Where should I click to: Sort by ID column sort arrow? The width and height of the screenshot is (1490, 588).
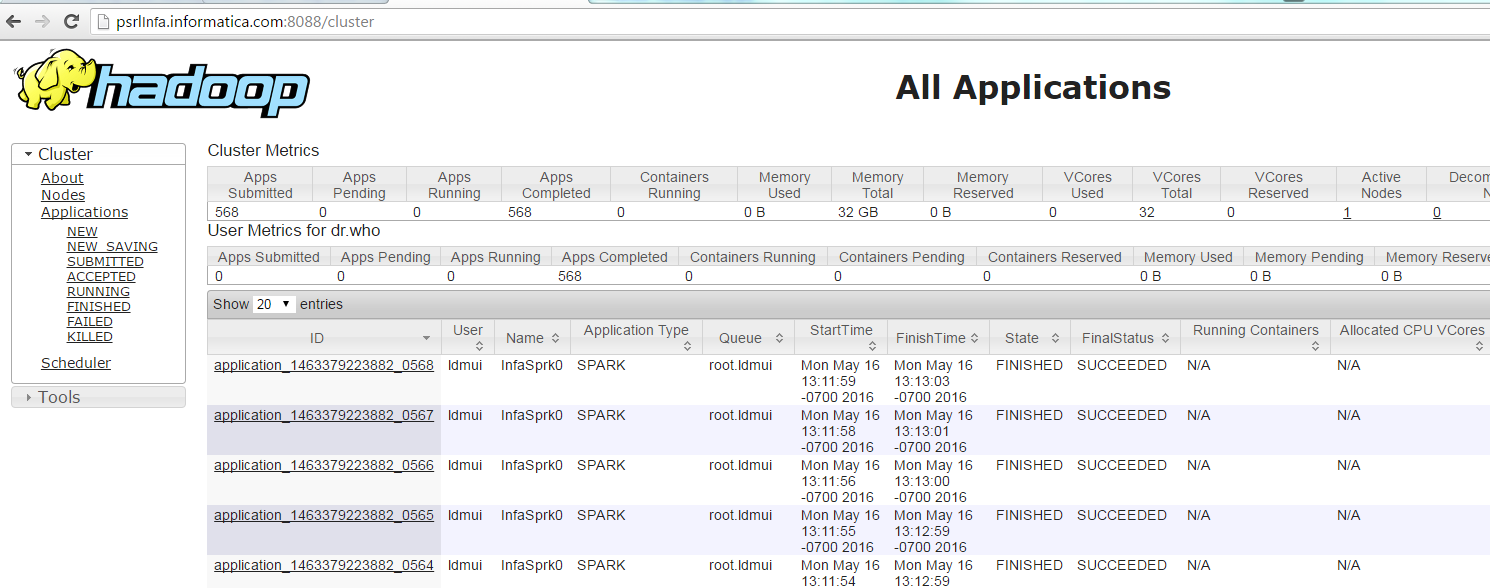point(427,339)
